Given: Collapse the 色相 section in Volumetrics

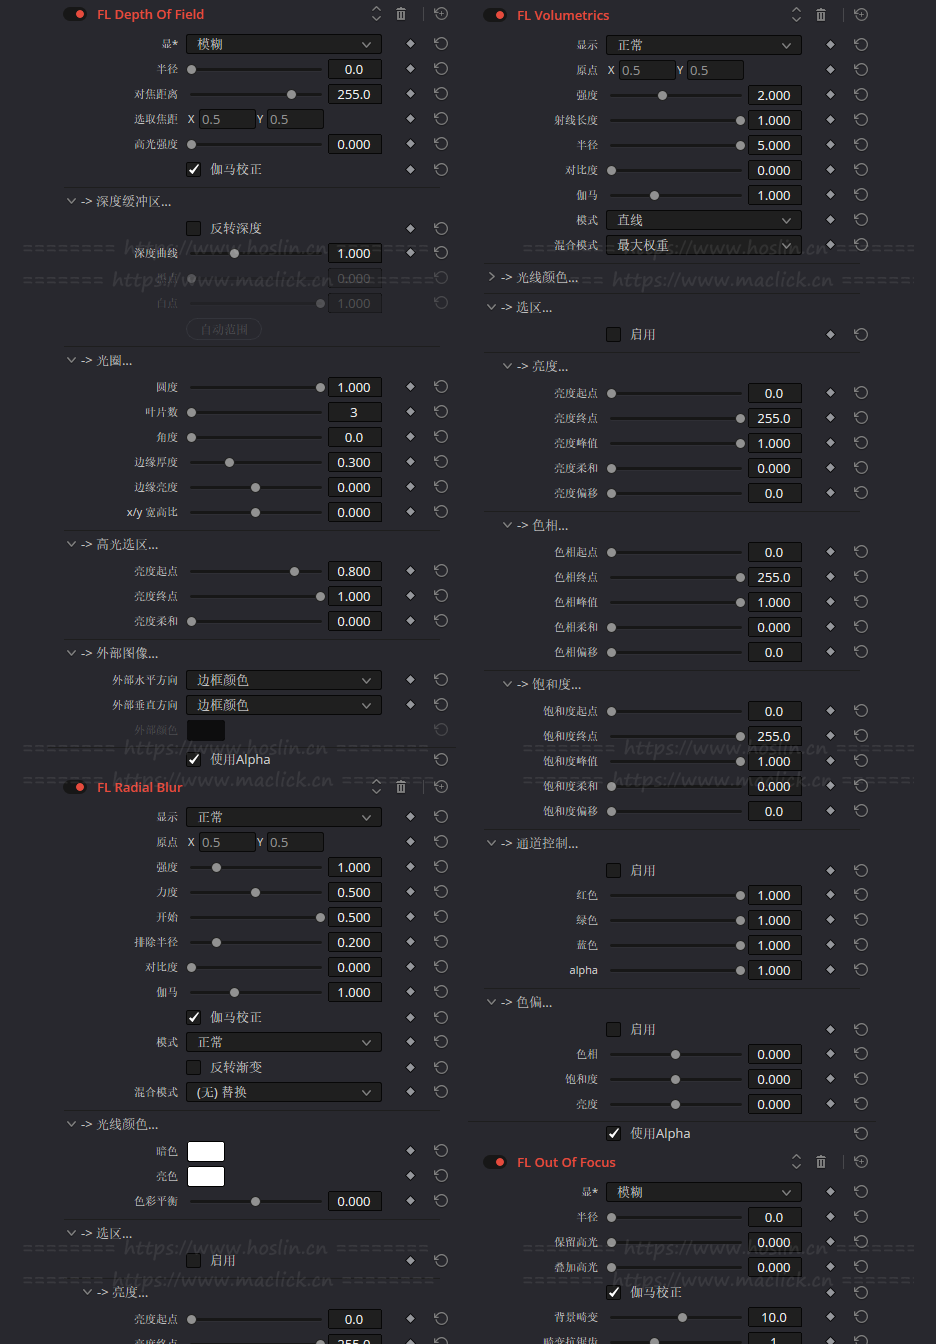Looking at the screenshot, I should 508,525.
